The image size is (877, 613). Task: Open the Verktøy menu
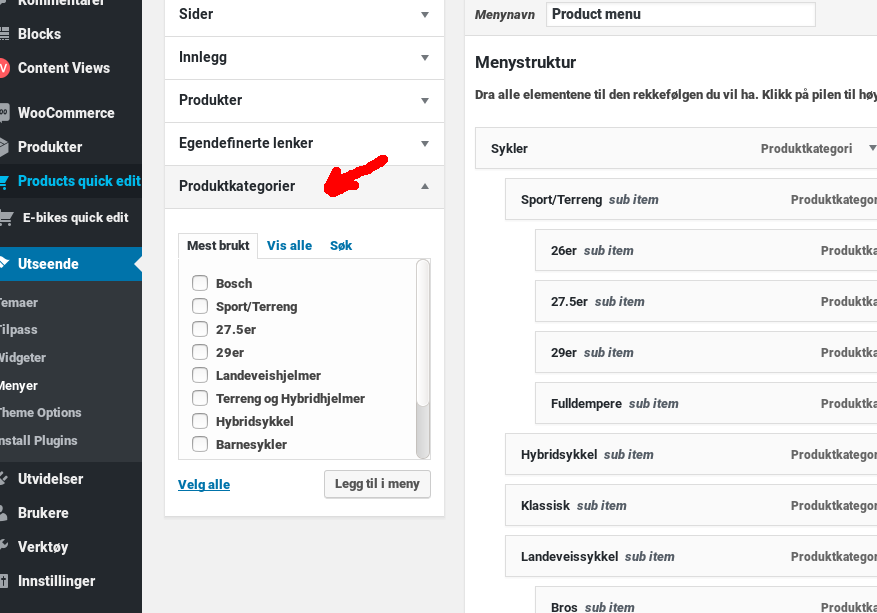43,547
